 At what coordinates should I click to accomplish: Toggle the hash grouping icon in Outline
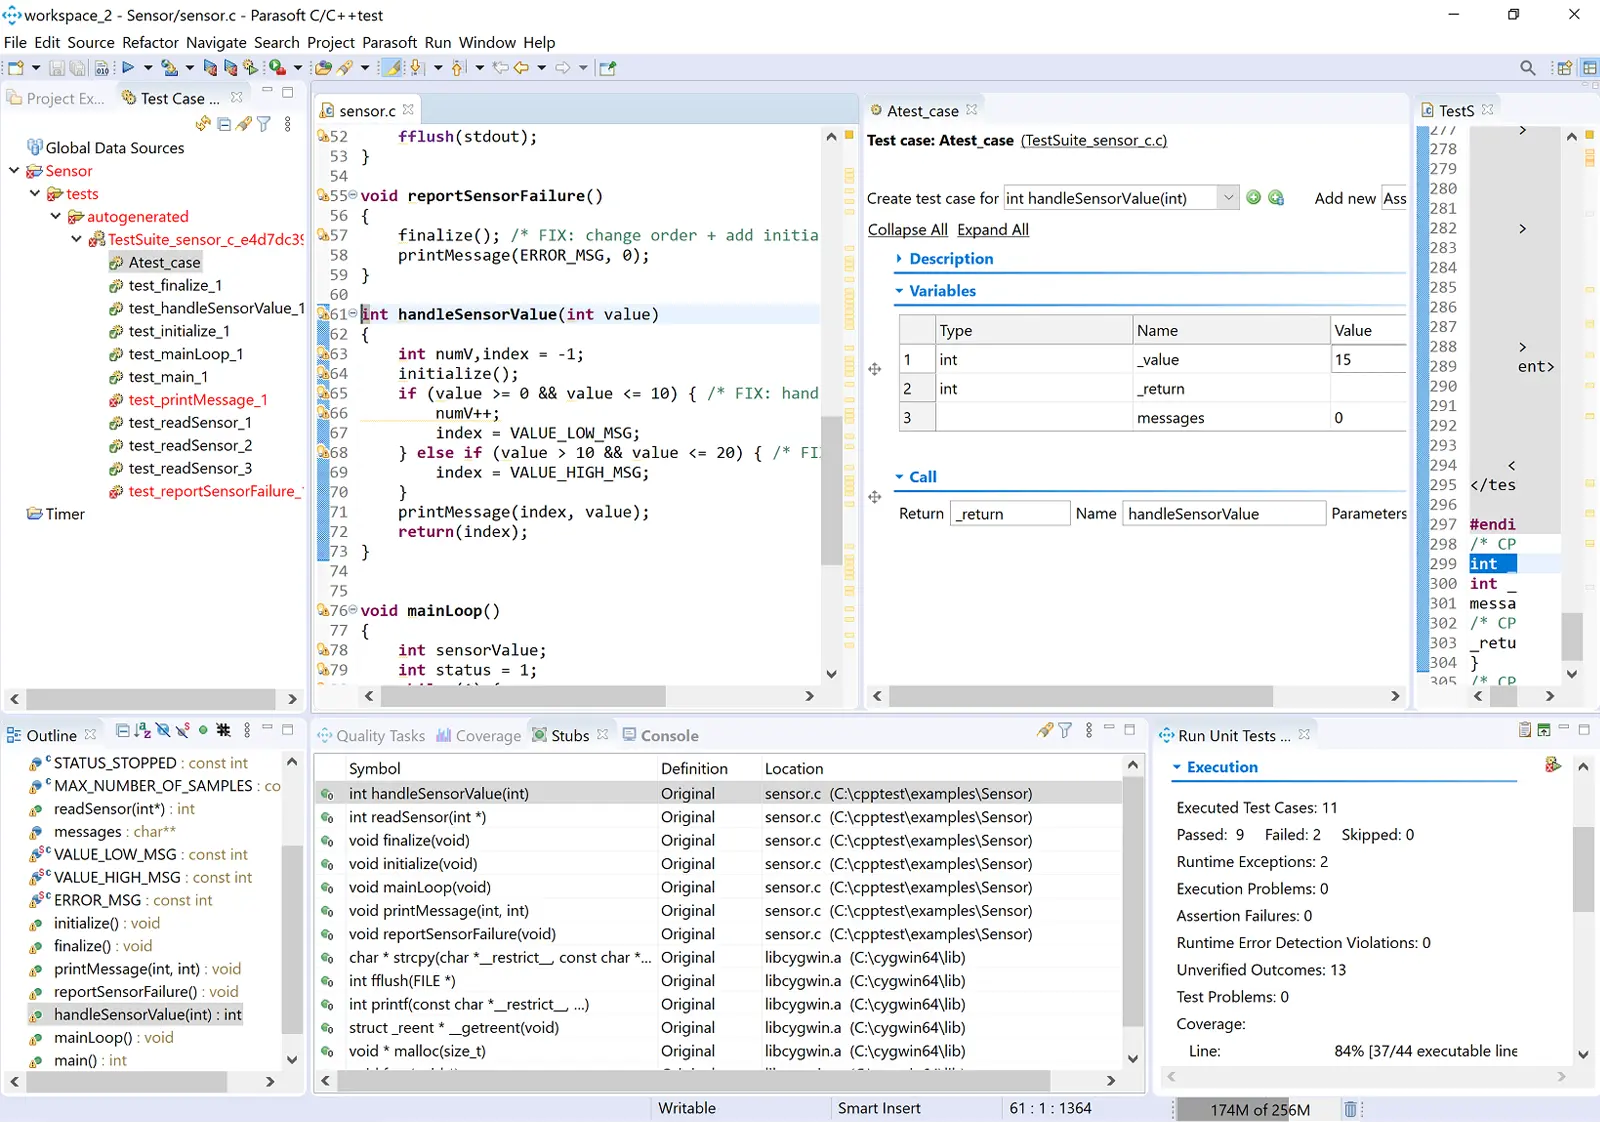click(224, 731)
